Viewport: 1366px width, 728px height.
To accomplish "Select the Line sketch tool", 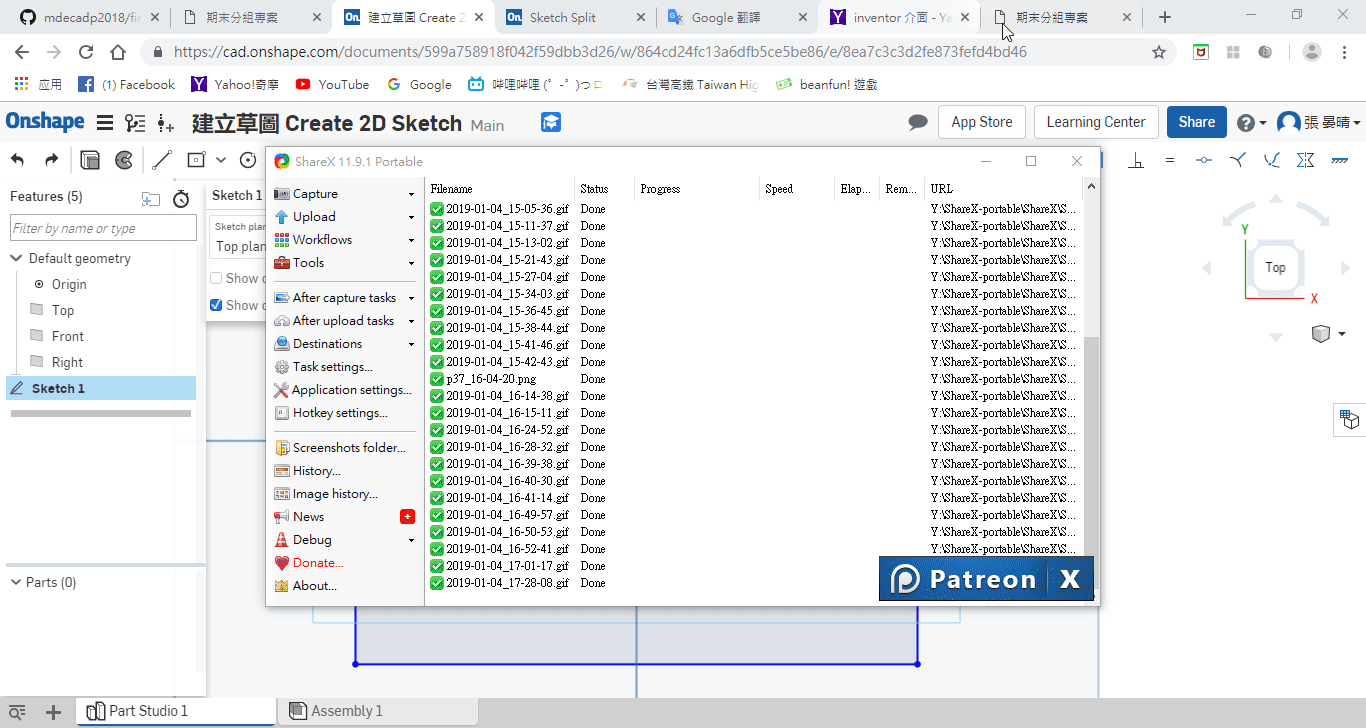I will (162, 160).
